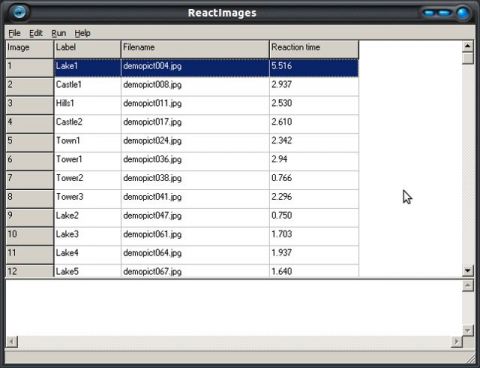Click the demopict024.jpg filename cell
This screenshot has width=480, height=368.
click(195, 143)
